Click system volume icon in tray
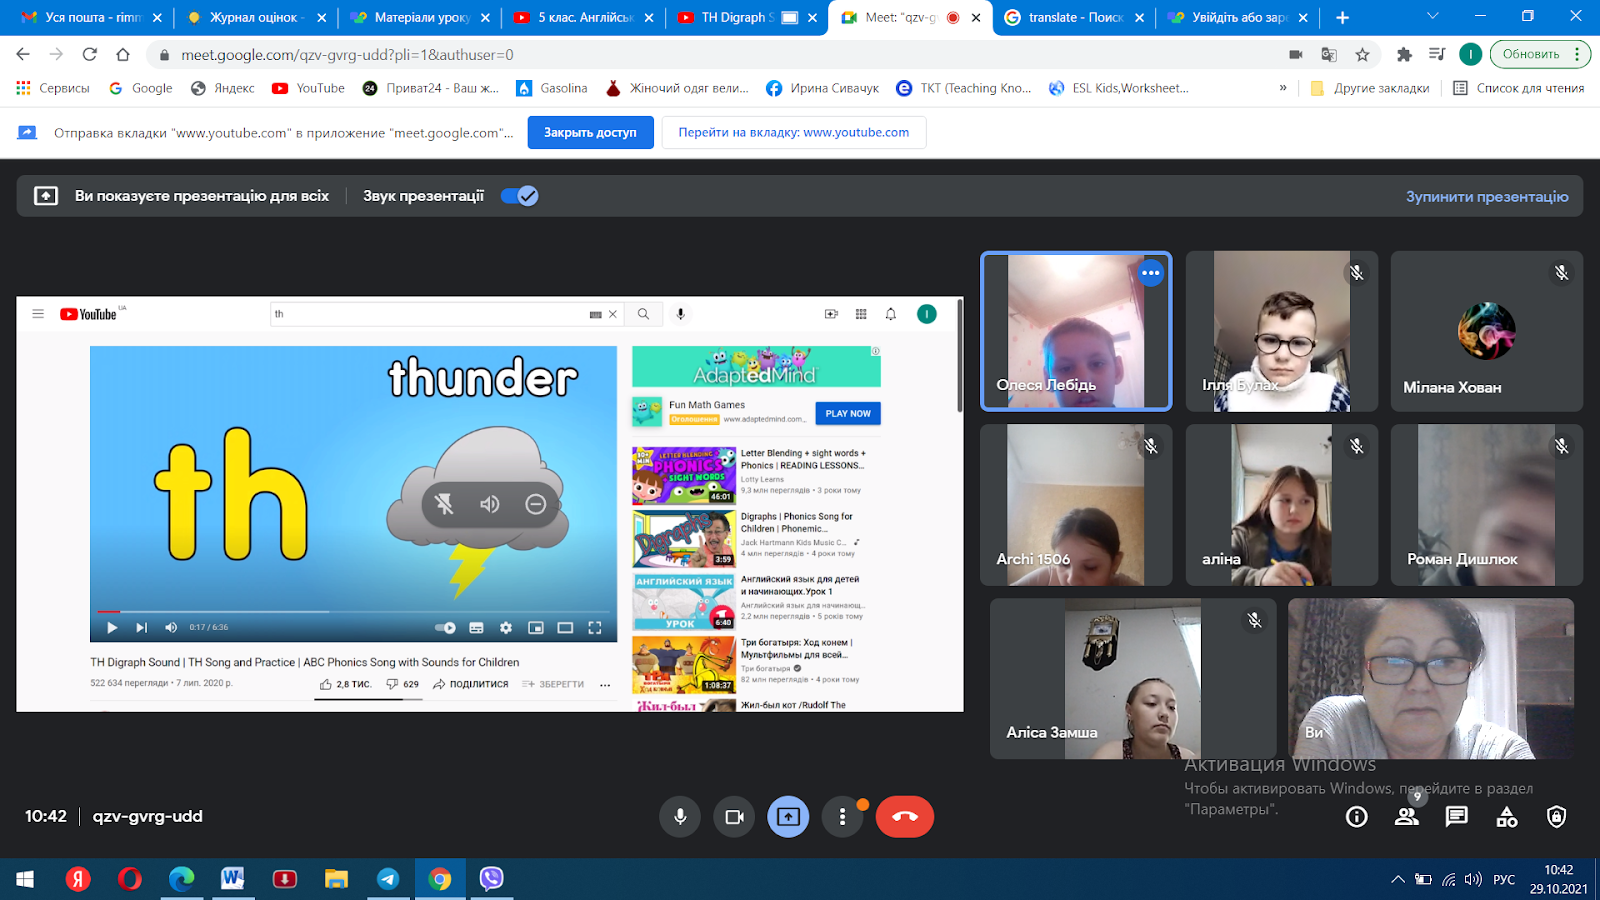Viewport: 1600px width, 900px height. [1473, 880]
